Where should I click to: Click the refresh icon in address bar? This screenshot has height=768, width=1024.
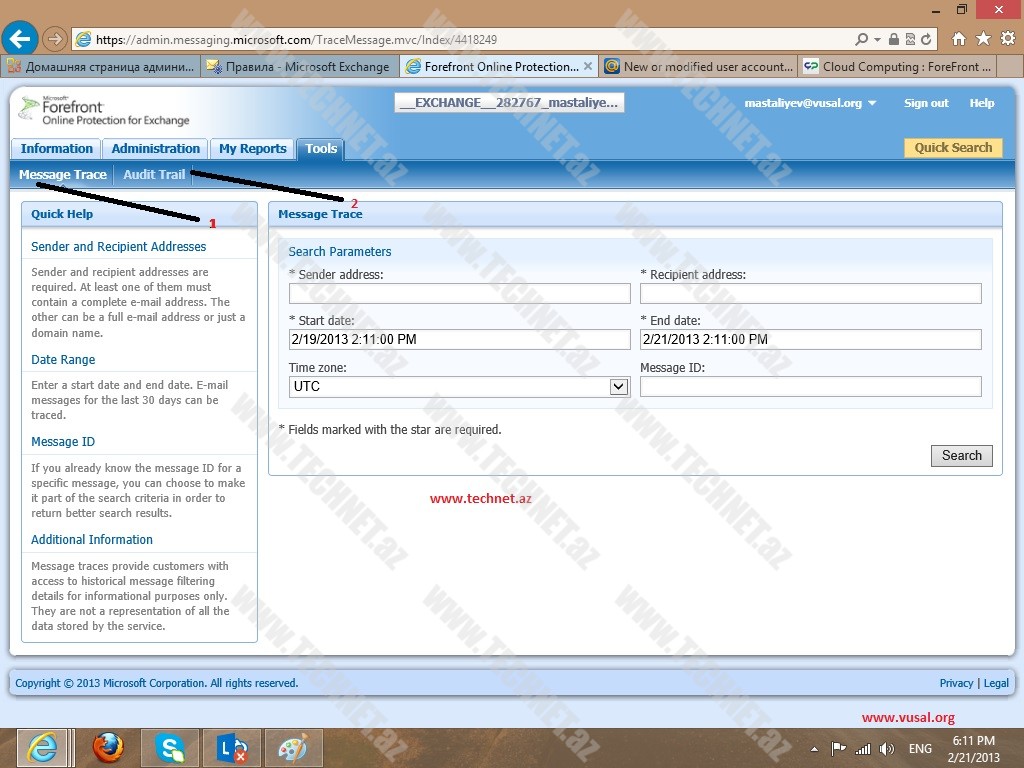[927, 40]
